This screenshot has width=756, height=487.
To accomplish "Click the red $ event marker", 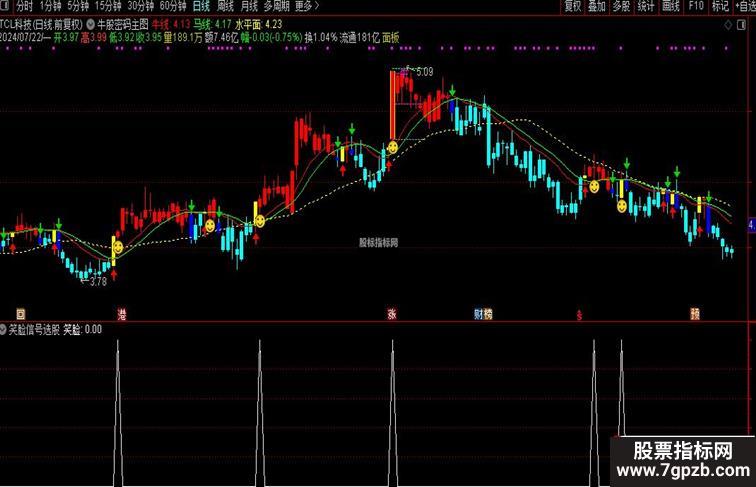I will pos(579,315).
